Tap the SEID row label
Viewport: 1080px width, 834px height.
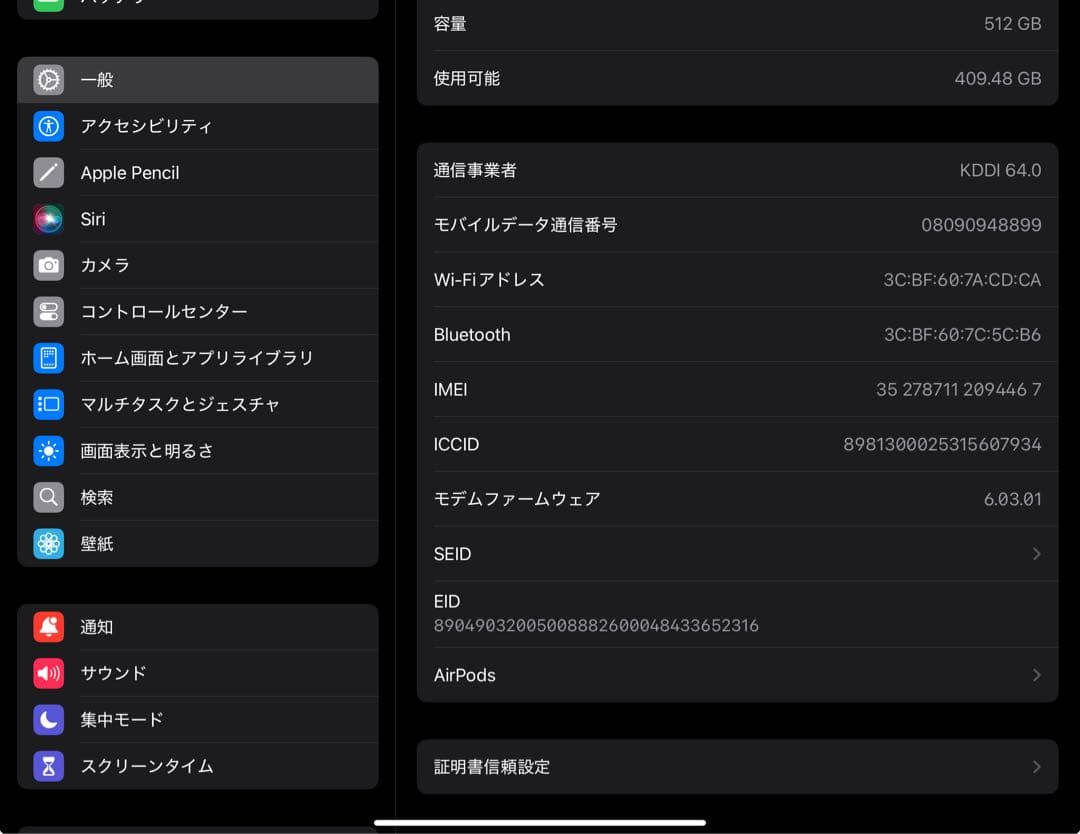pyautogui.click(x=453, y=554)
